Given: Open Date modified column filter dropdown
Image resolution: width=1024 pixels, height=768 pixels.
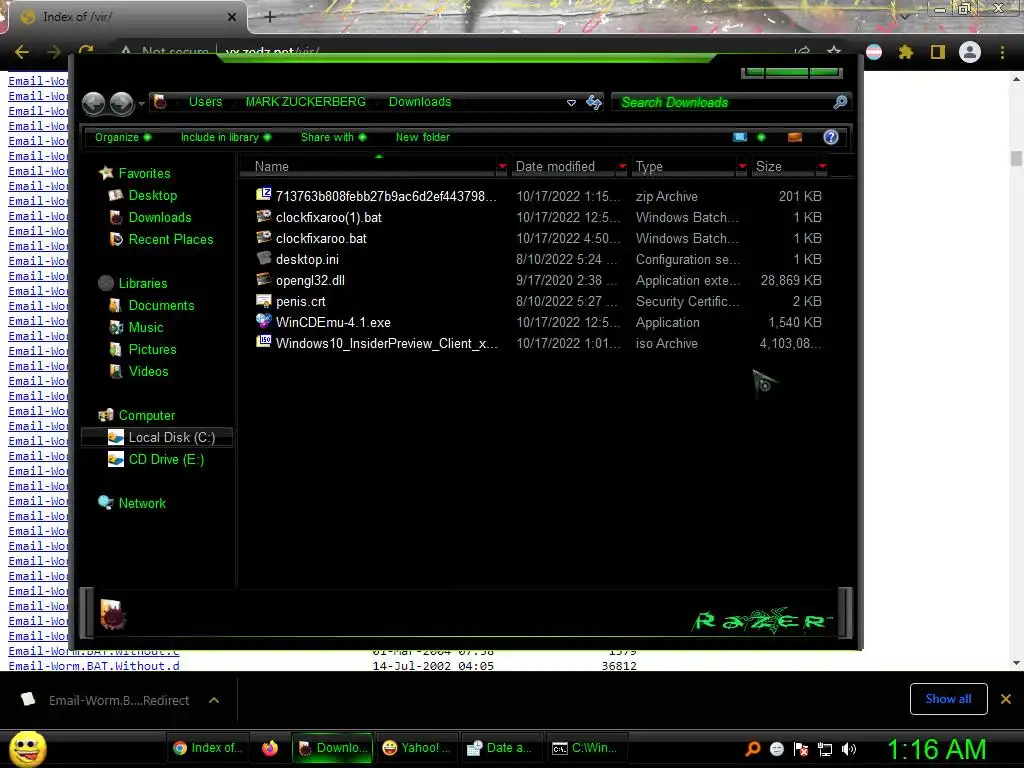Looking at the screenshot, I should (622, 167).
